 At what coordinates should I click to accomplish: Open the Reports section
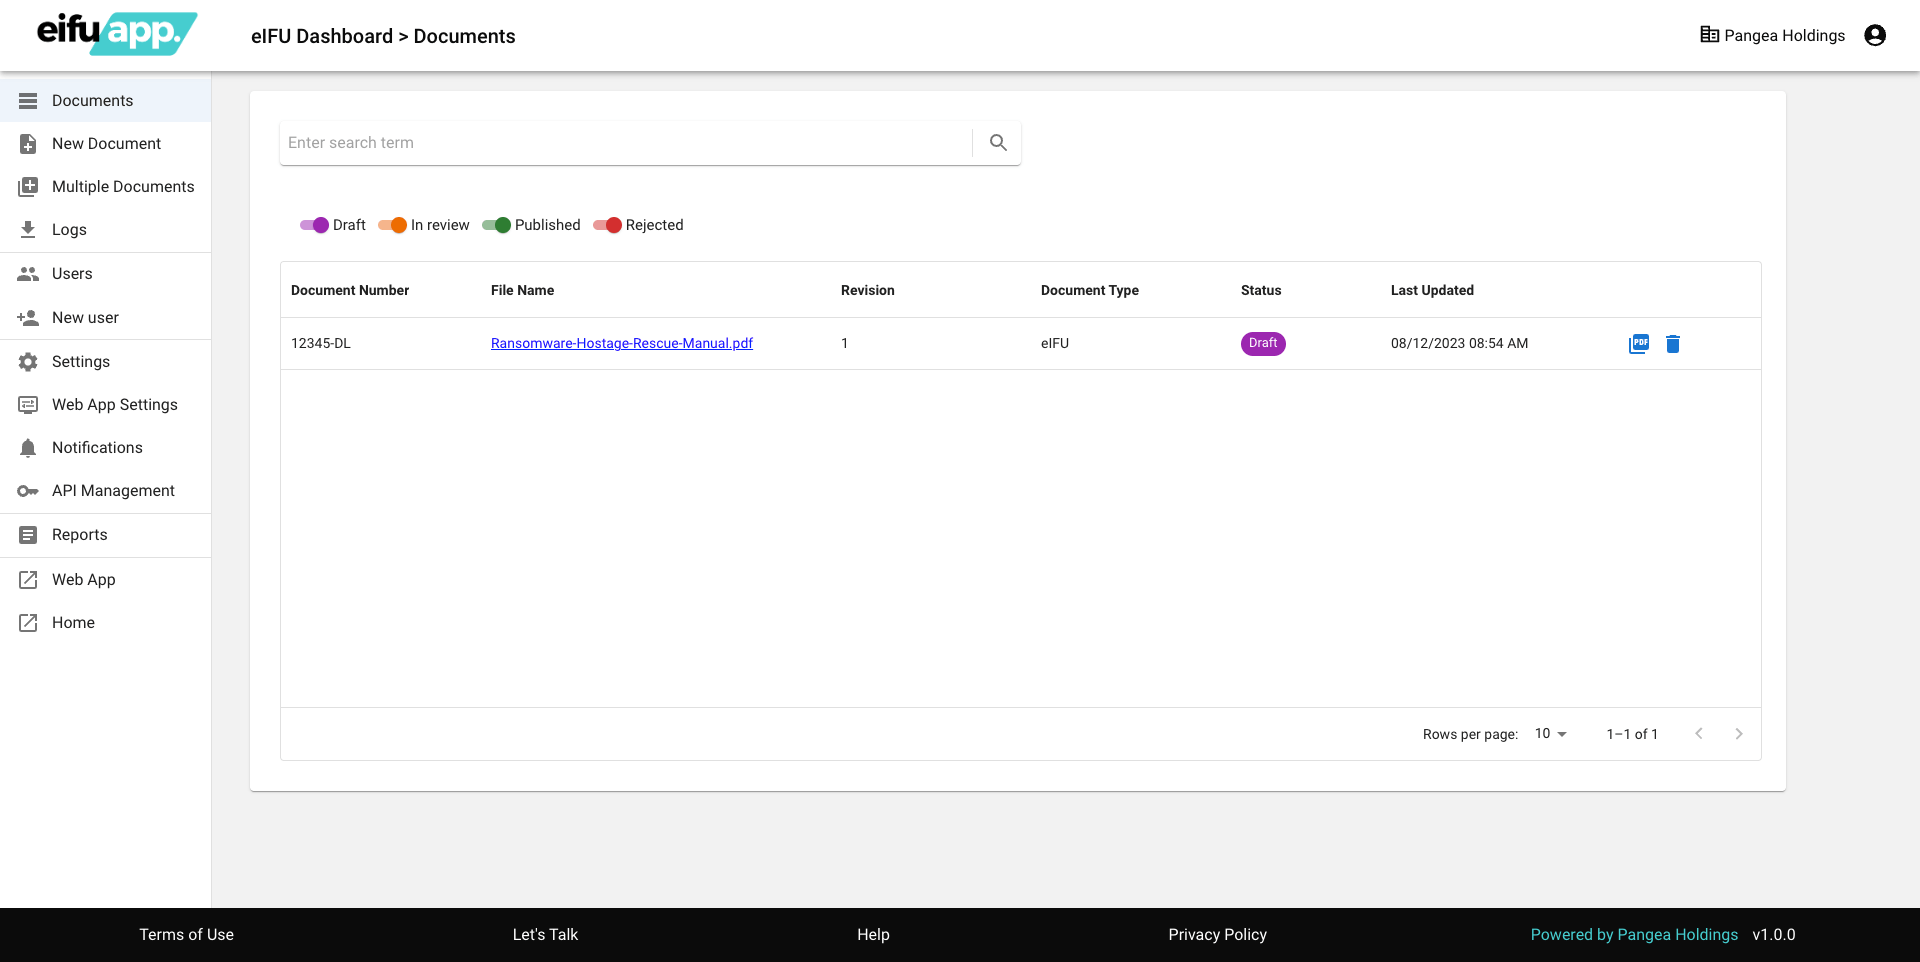click(78, 534)
